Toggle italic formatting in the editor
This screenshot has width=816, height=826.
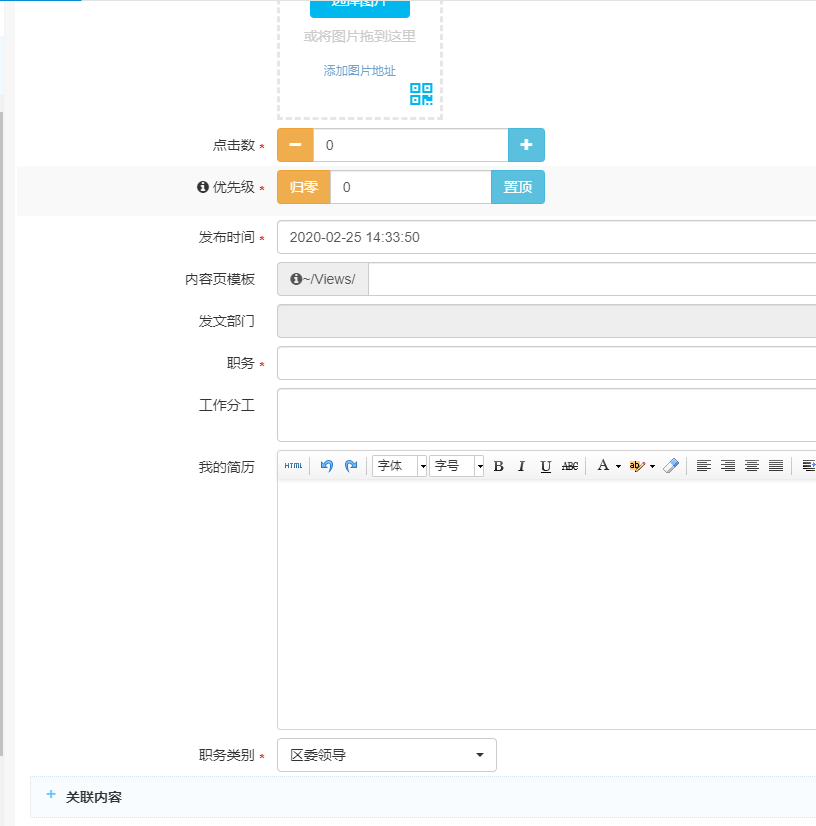coord(521,466)
